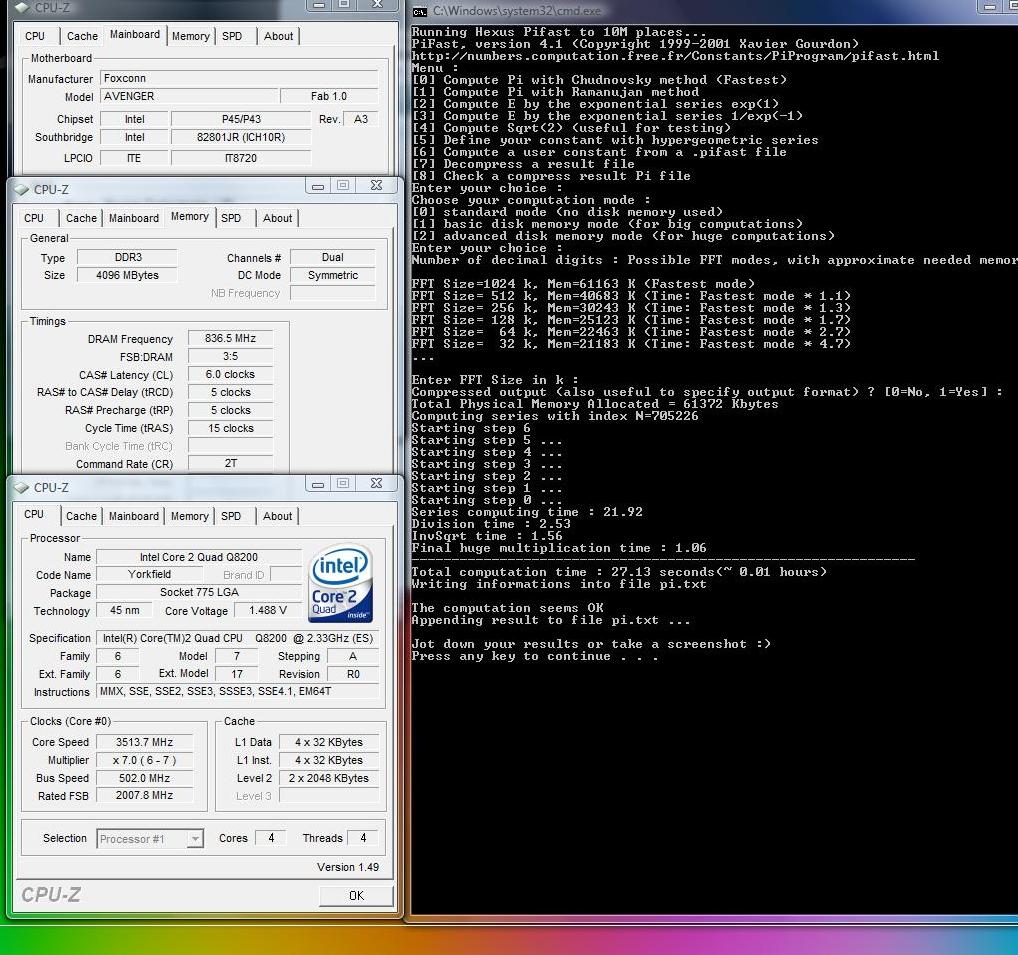Select CPU tab in the top CPU-Z Mainboard window

35,36
